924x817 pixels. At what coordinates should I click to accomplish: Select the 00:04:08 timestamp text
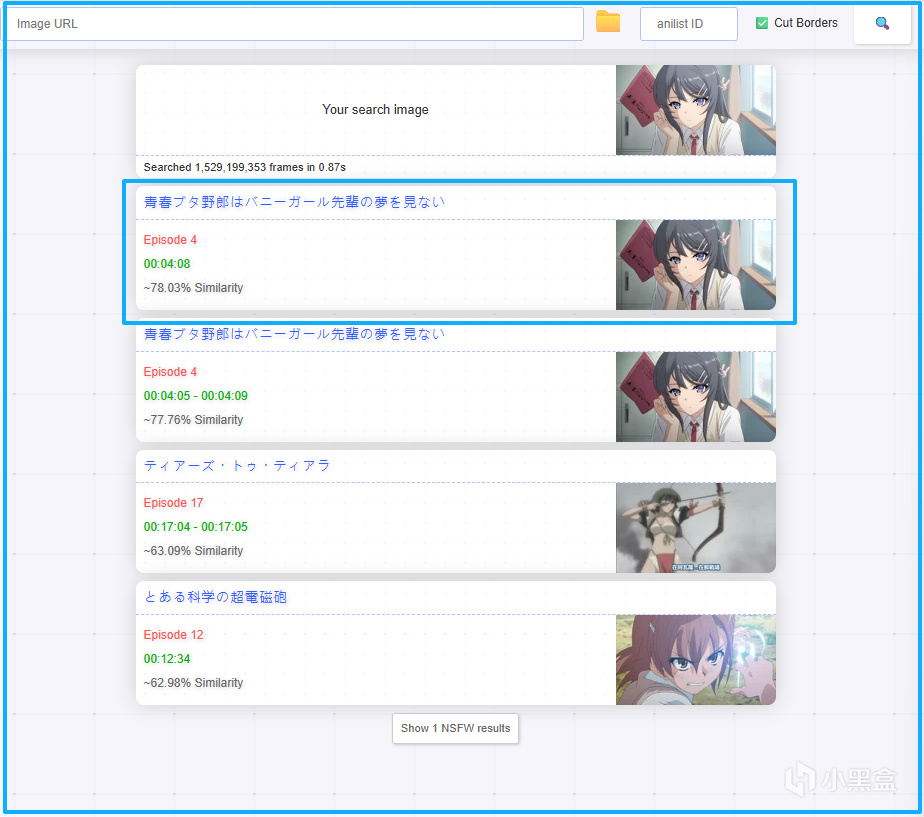point(167,264)
